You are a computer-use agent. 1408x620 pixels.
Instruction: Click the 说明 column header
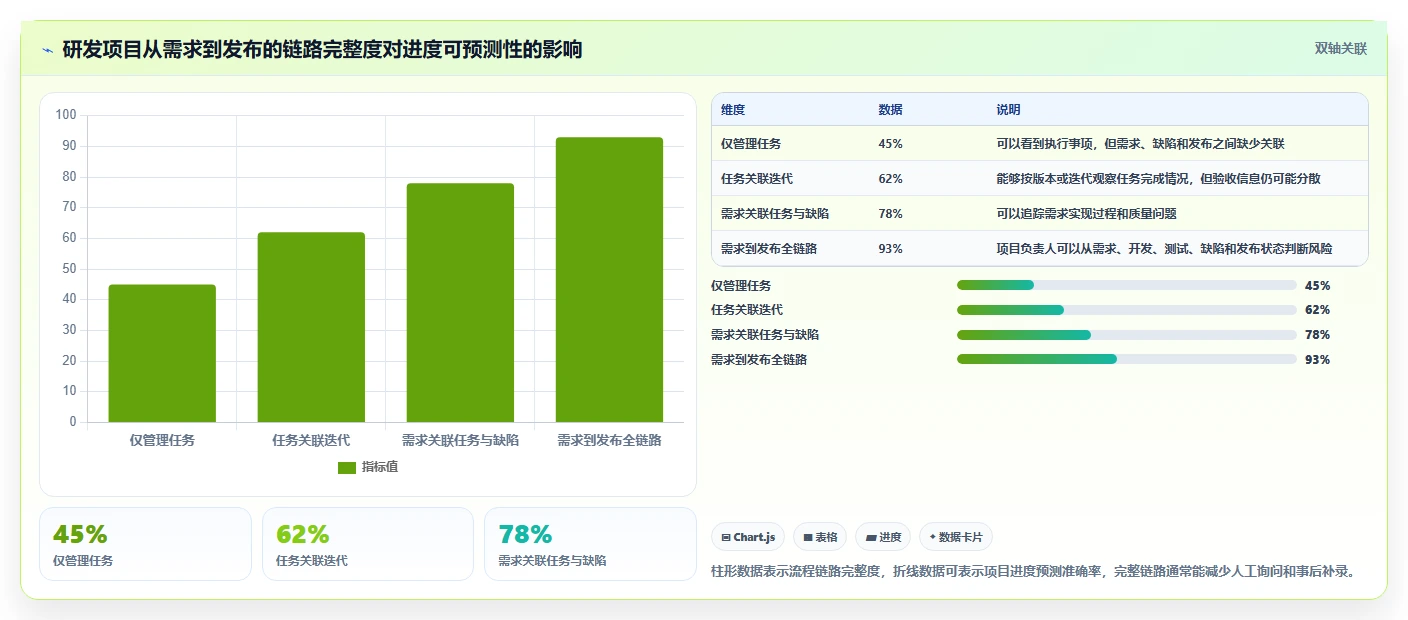click(x=1008, y=110)
